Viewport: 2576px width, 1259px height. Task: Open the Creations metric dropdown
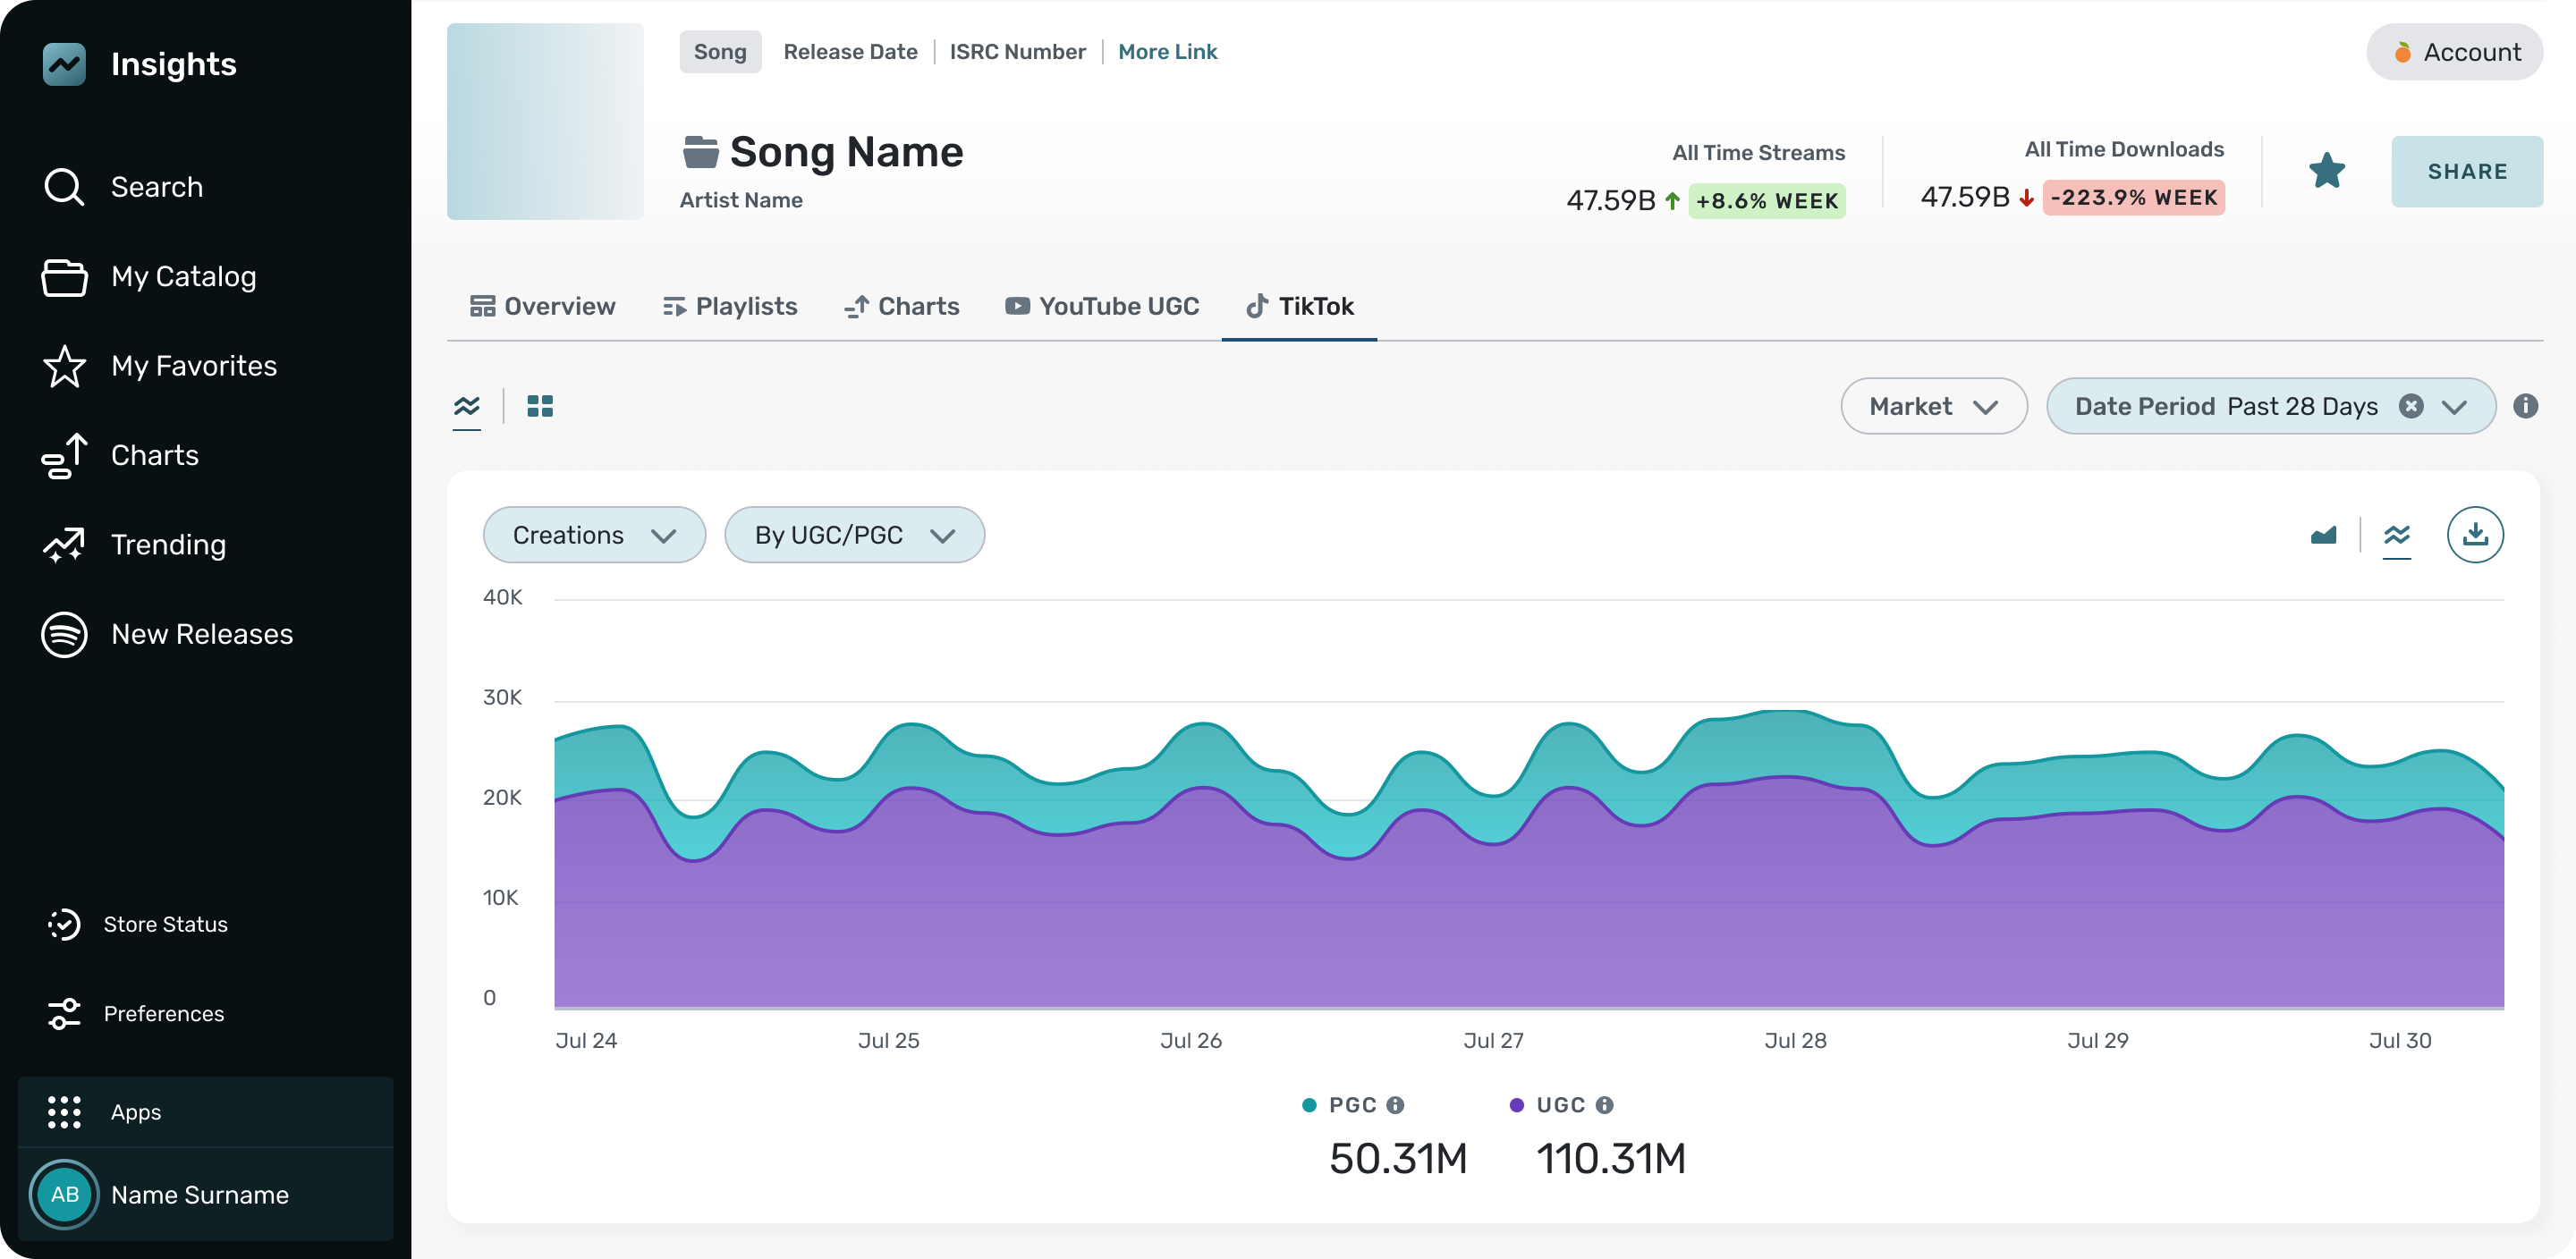point(594,535)
